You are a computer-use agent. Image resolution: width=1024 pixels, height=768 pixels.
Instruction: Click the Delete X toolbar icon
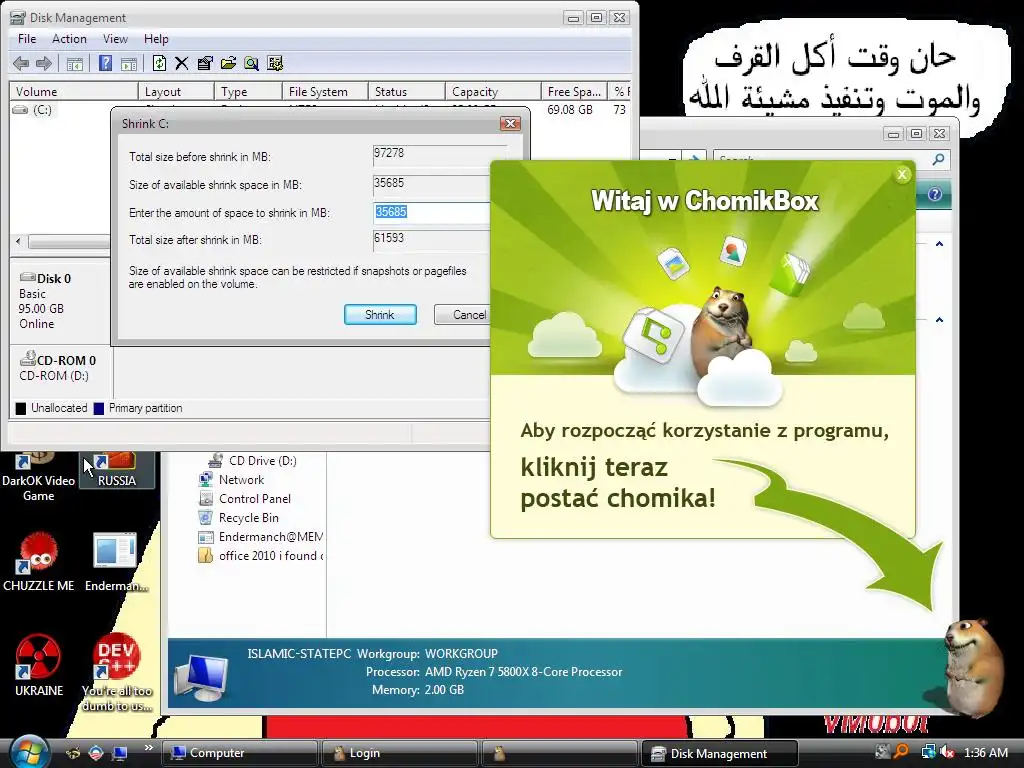coord(182,63)
